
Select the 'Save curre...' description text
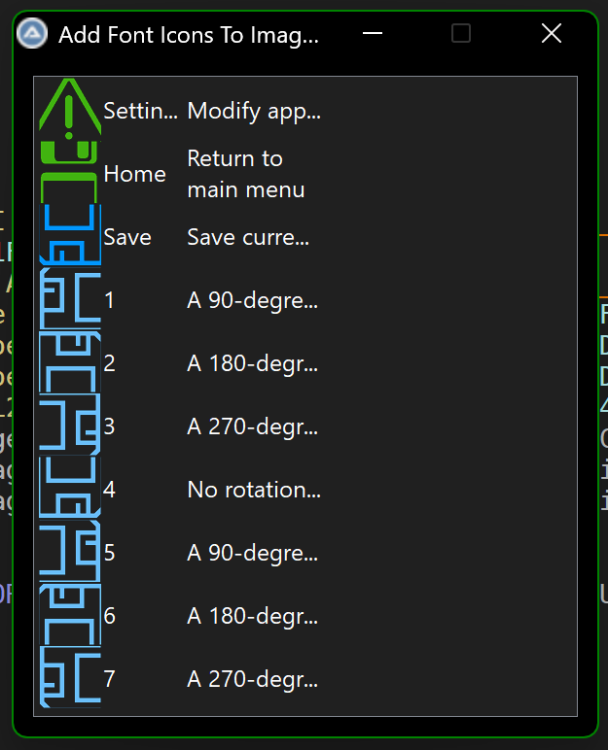pyautogui.click(x=248, y=237)
